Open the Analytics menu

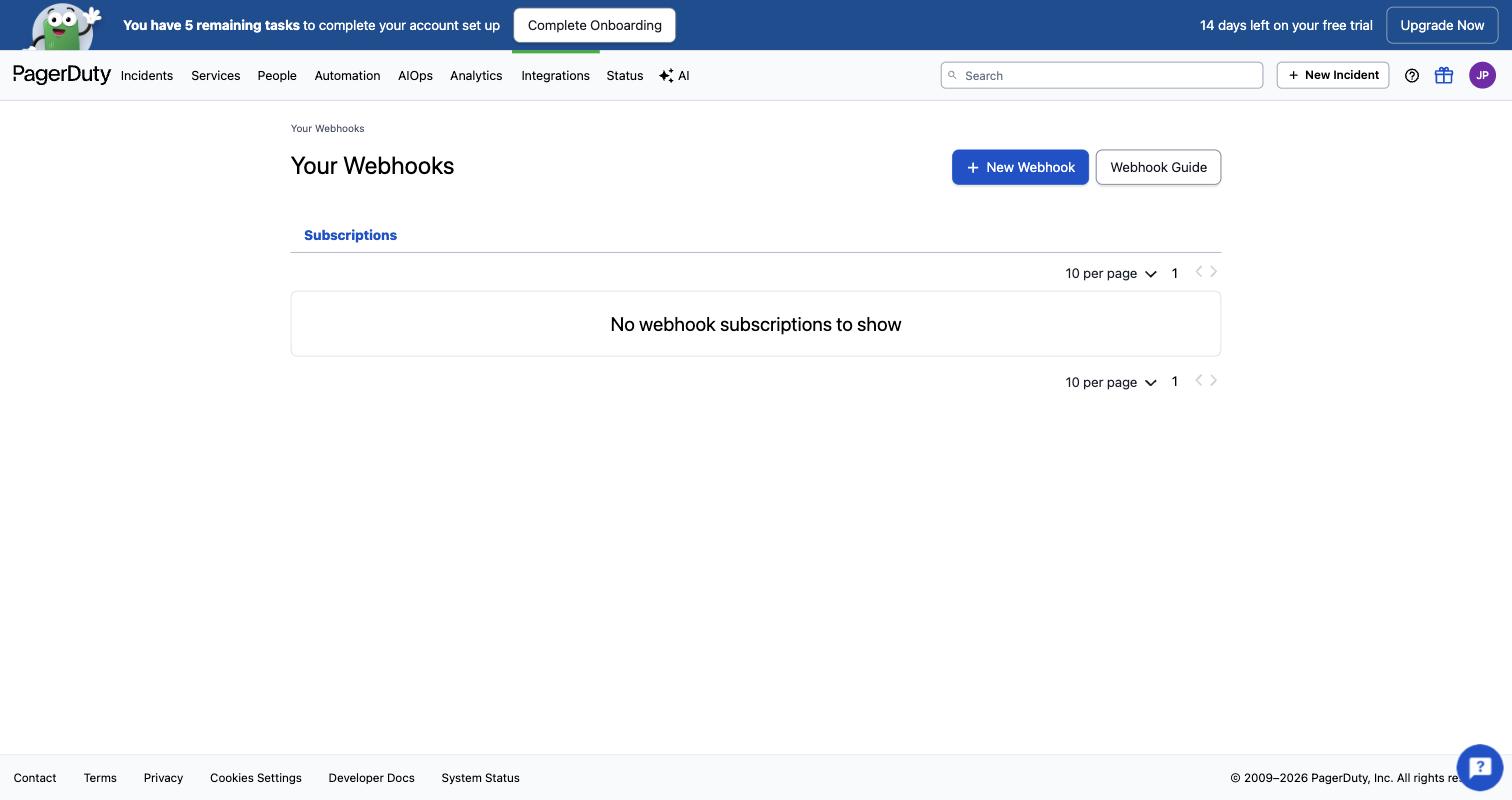(476, 75)
